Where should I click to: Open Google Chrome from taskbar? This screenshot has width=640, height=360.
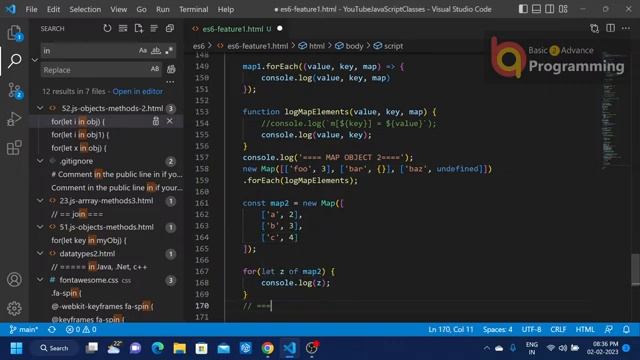tap(268, 348)
